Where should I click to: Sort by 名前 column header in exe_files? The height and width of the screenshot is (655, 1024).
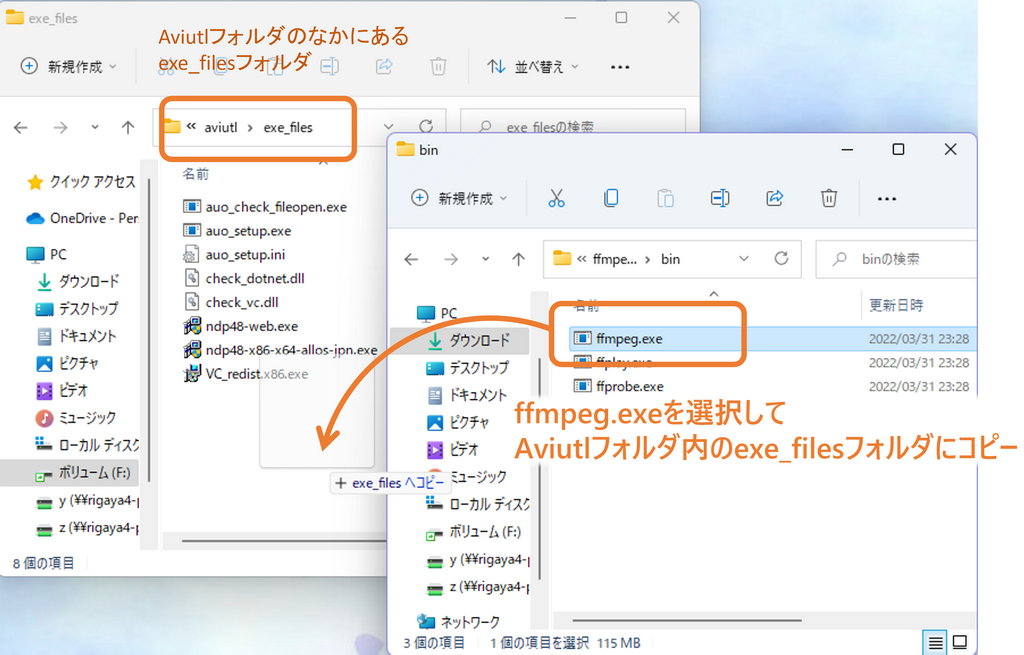tap(196, 174)
